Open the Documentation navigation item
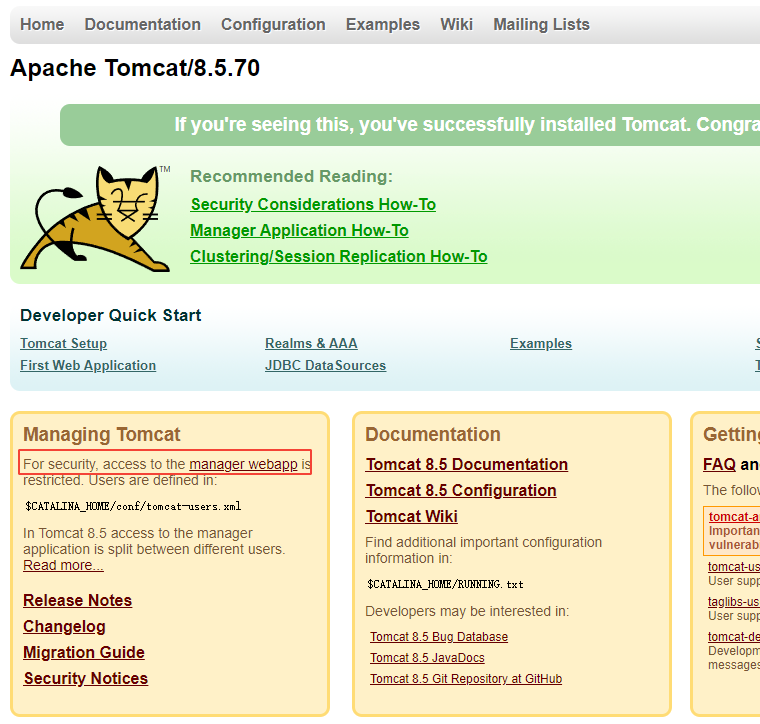The width and height of the screenshot is (760, 724). 142,24
